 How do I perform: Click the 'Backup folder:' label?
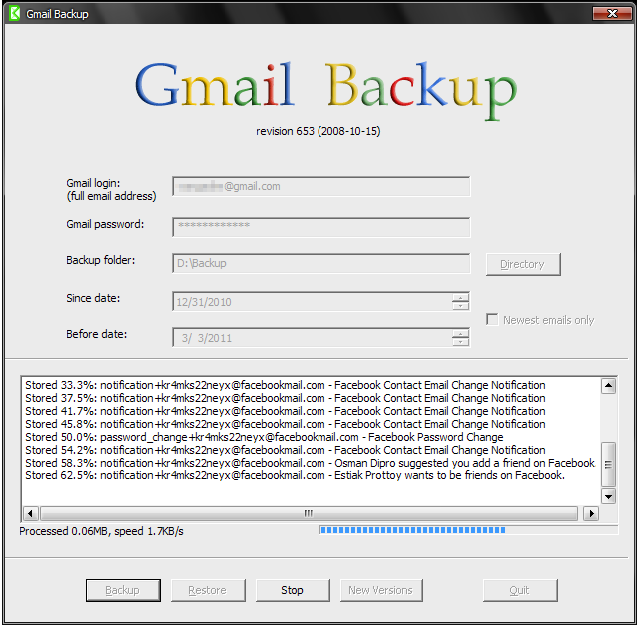coord(101,260)
